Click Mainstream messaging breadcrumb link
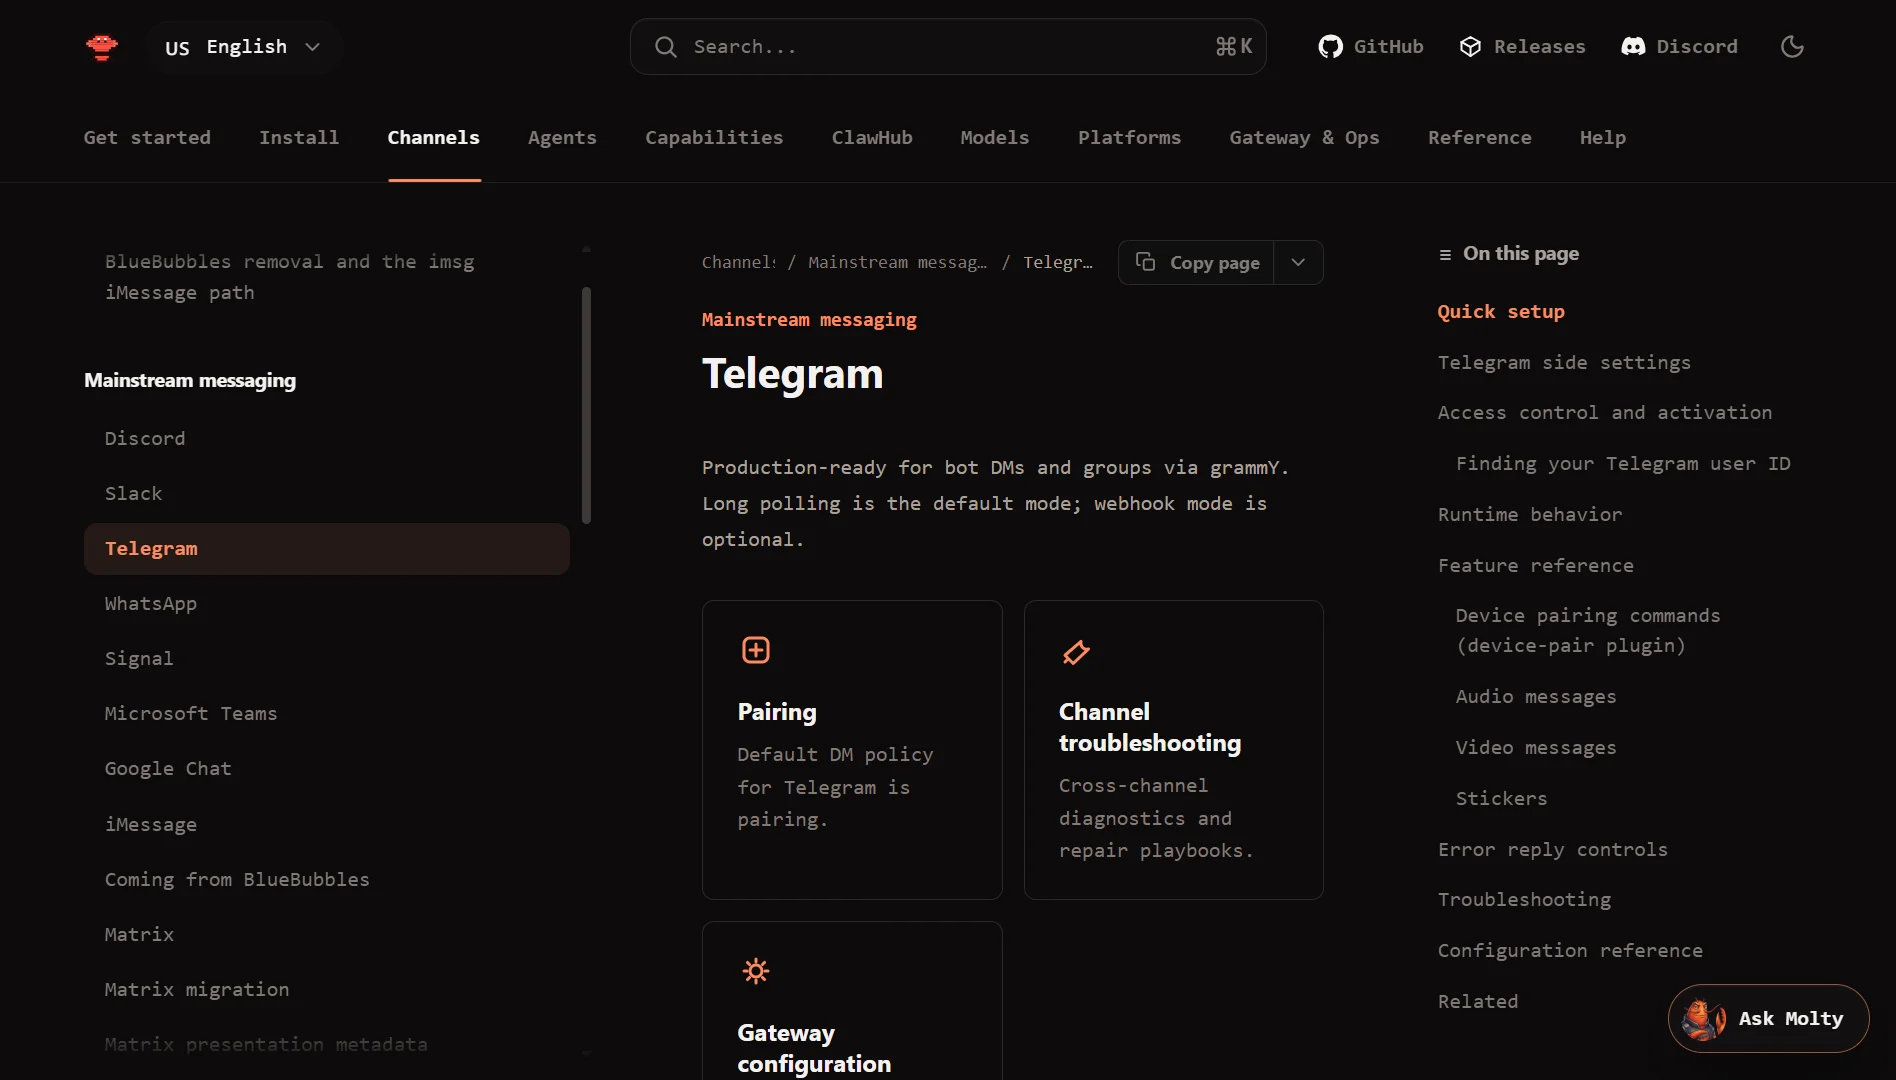 click(x=897, y=263)
